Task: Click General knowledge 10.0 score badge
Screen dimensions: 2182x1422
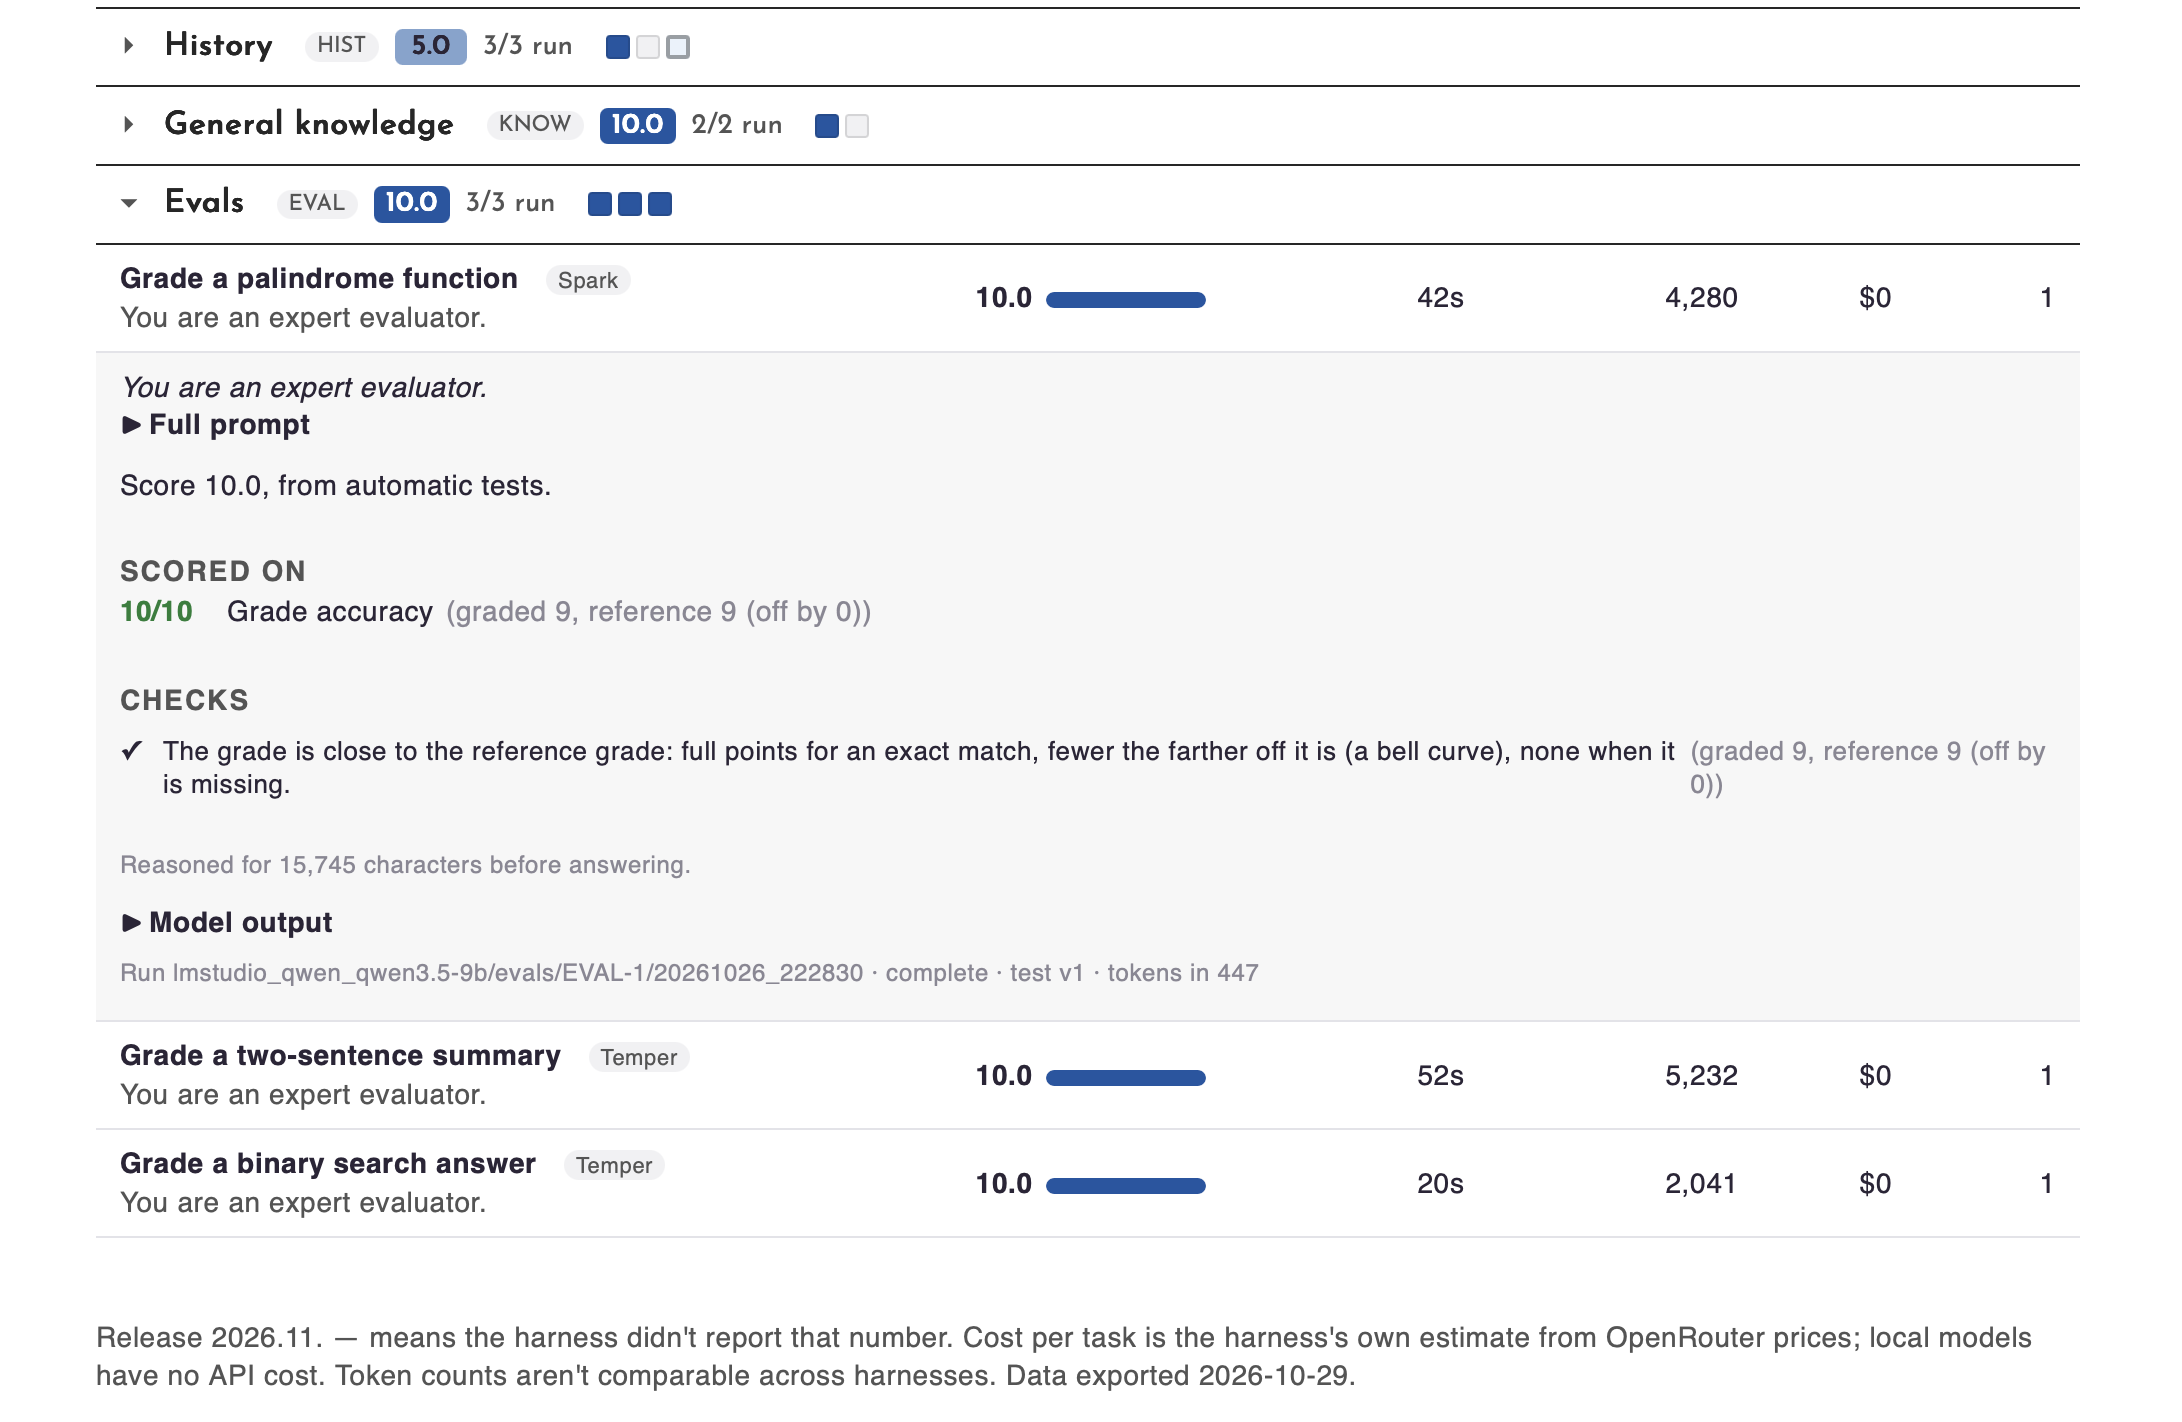Action: [637, 125]
